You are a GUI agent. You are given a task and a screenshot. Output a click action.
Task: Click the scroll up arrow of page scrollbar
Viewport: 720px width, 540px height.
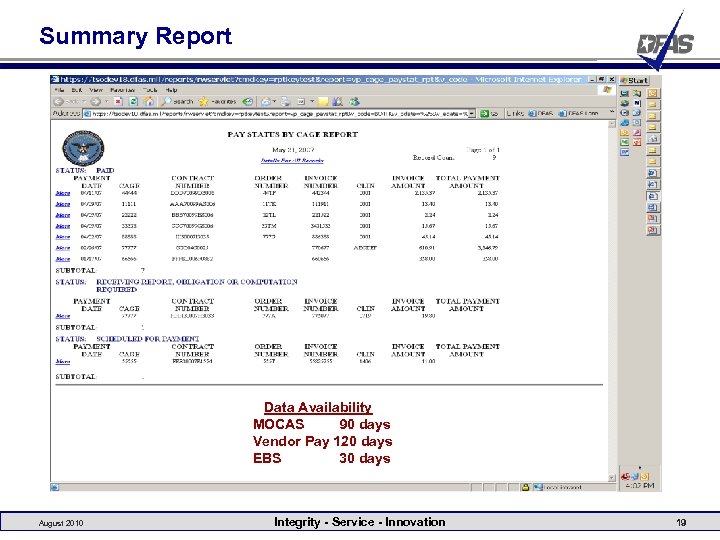tap(611, 124)
